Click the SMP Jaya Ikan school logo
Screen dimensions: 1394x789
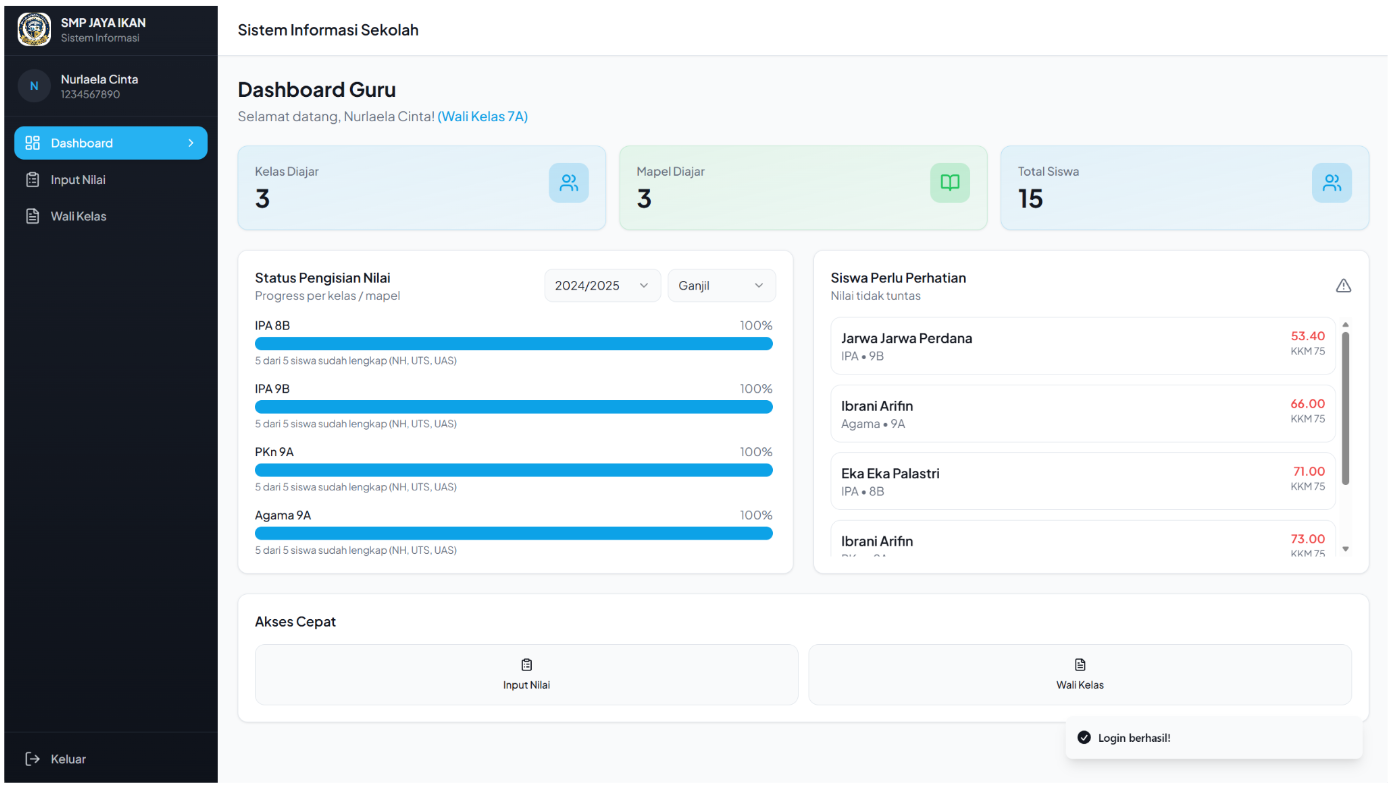(34, 30)
